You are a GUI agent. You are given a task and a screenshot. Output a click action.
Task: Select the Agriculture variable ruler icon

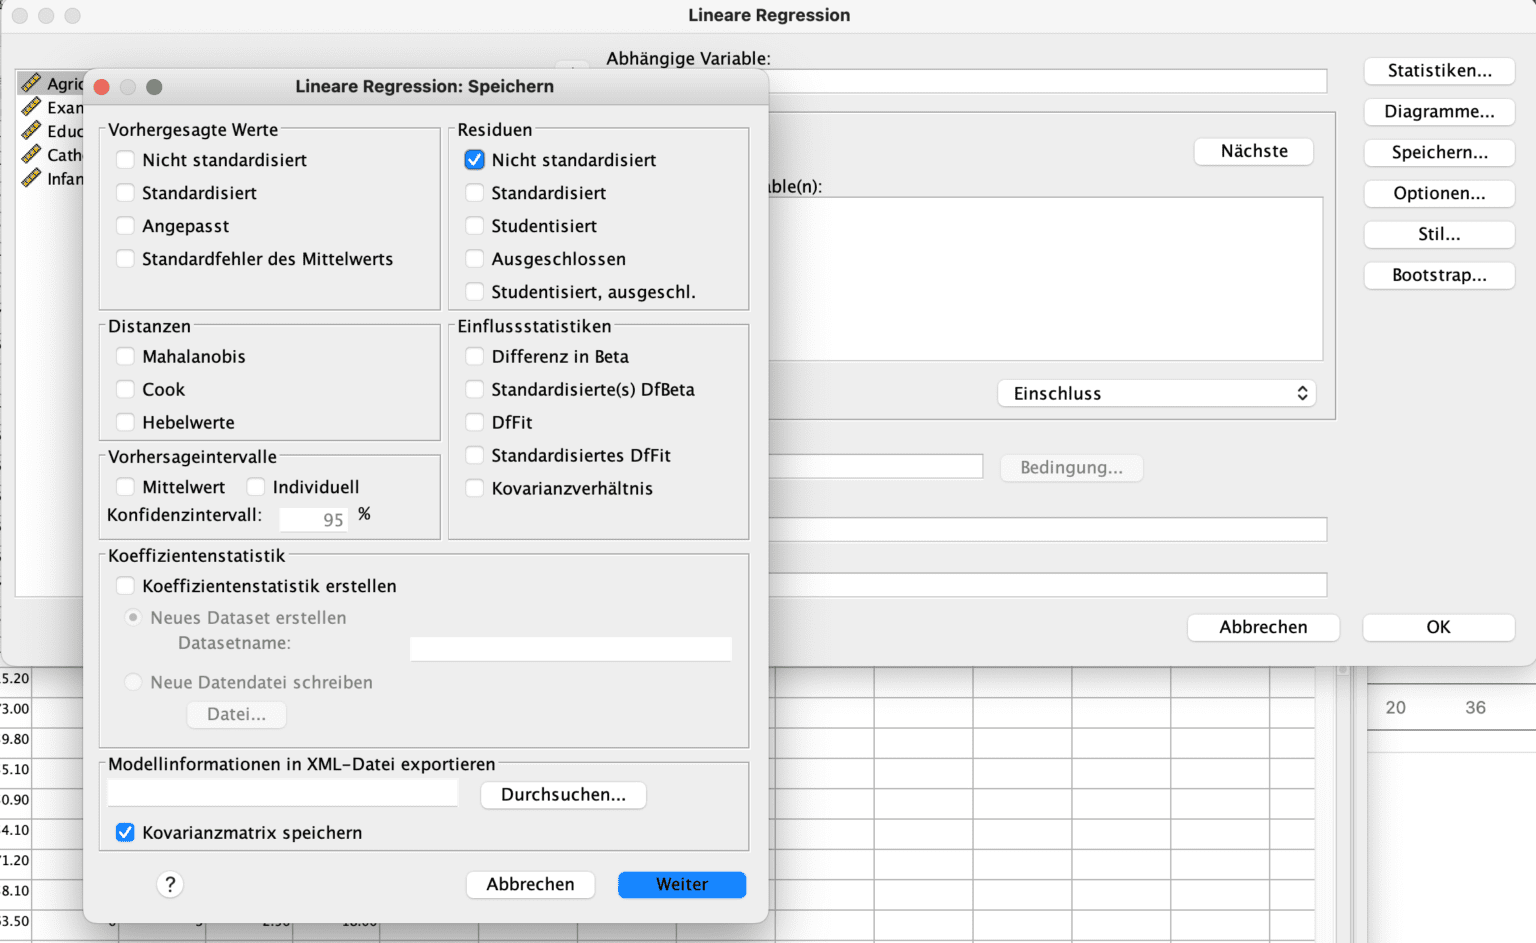pos(31,83)
